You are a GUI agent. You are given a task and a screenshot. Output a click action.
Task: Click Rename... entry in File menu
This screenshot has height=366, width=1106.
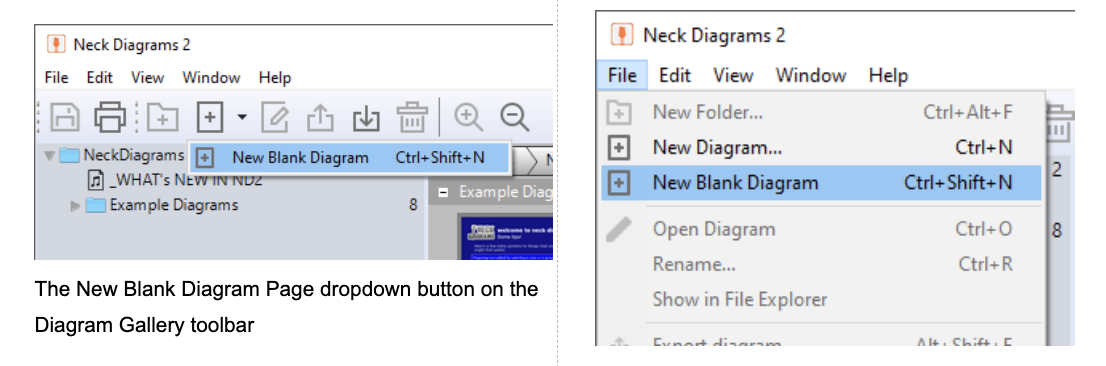(x=822, y=264)
